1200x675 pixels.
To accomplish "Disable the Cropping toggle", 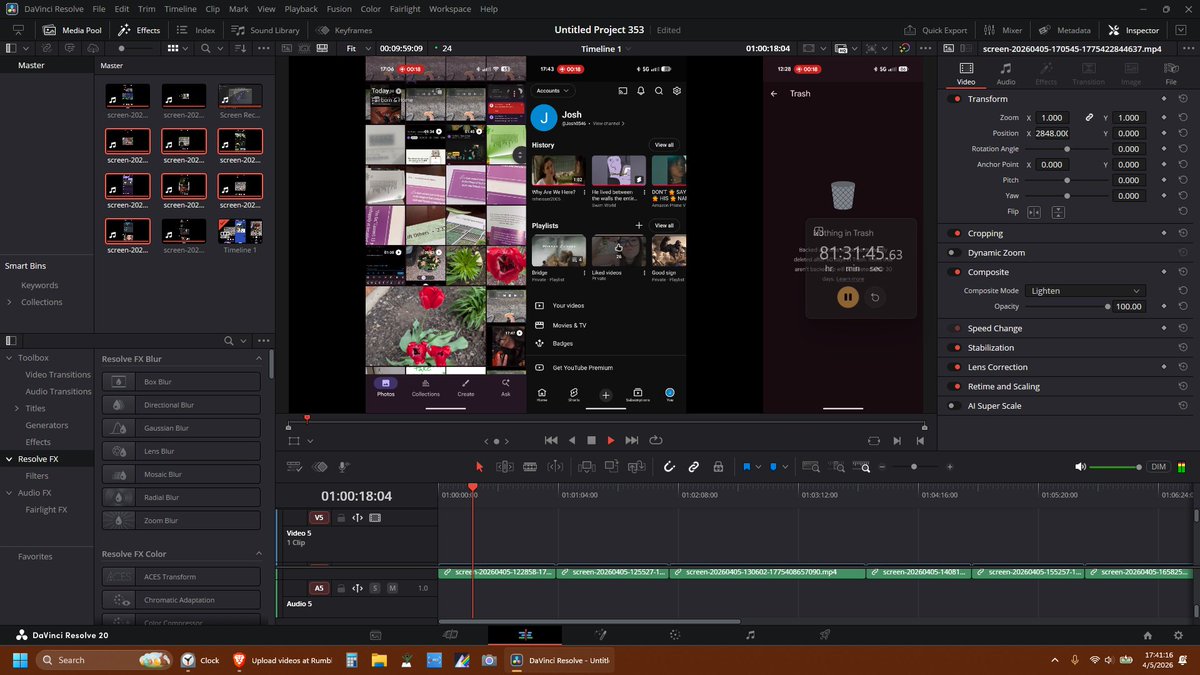I will 956,234.
